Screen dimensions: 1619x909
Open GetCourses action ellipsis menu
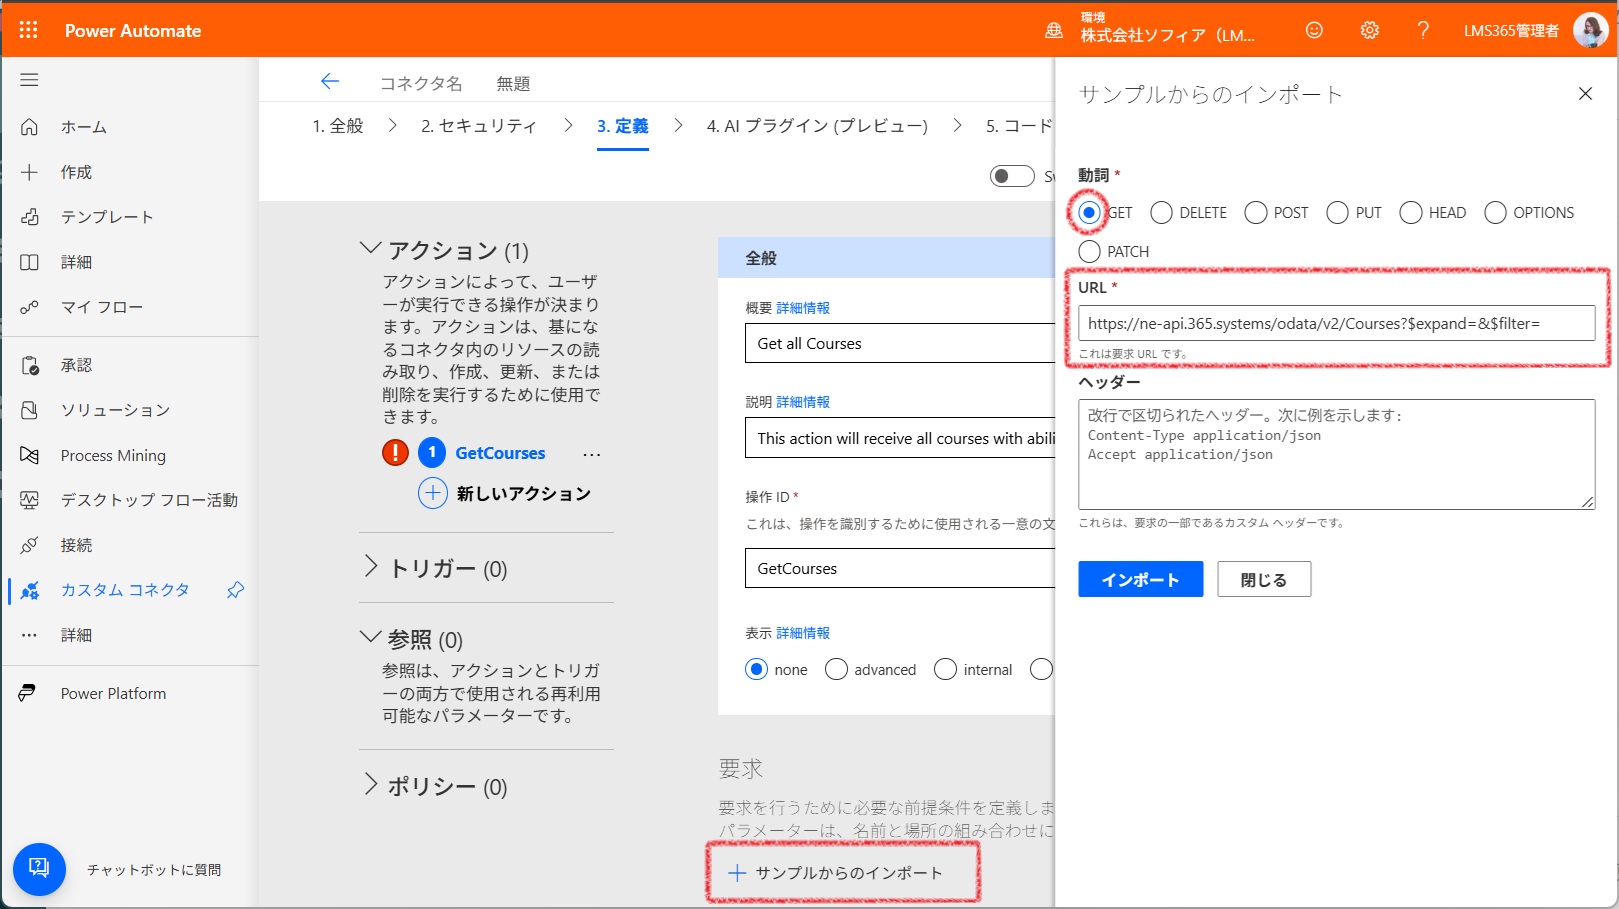point(592,454)
